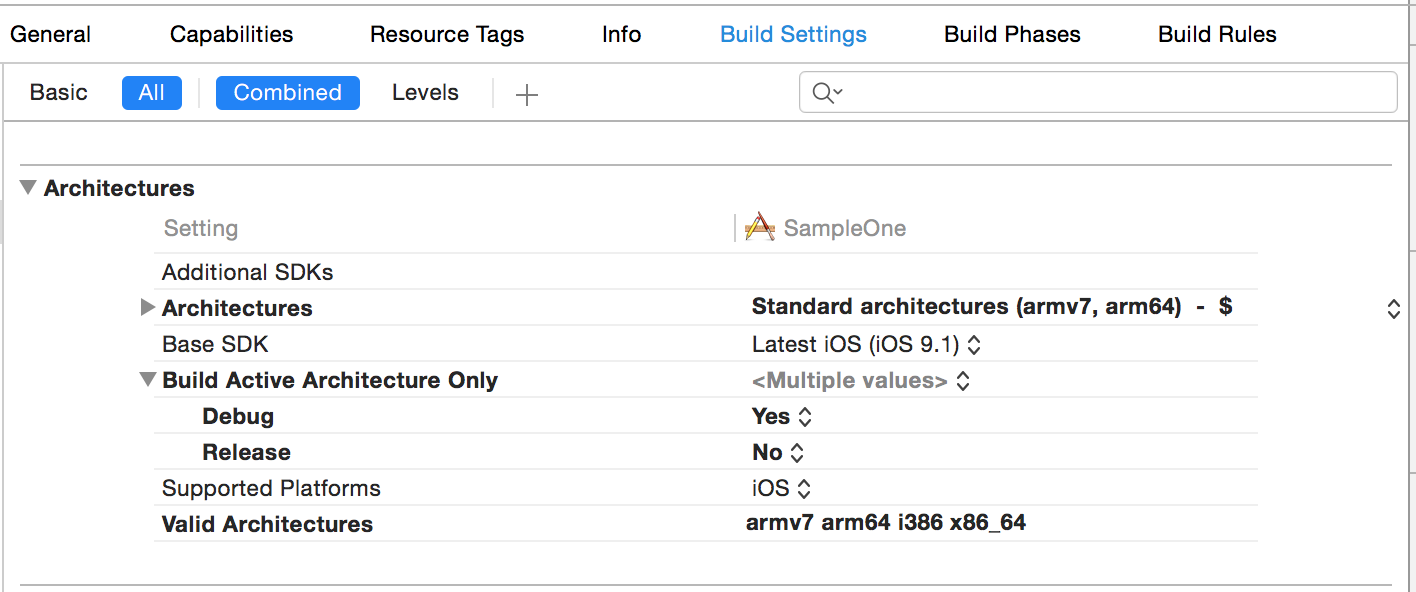Click in the build settings search field
Viewport: 1416px width, 592px height.
click(1098, 92)
